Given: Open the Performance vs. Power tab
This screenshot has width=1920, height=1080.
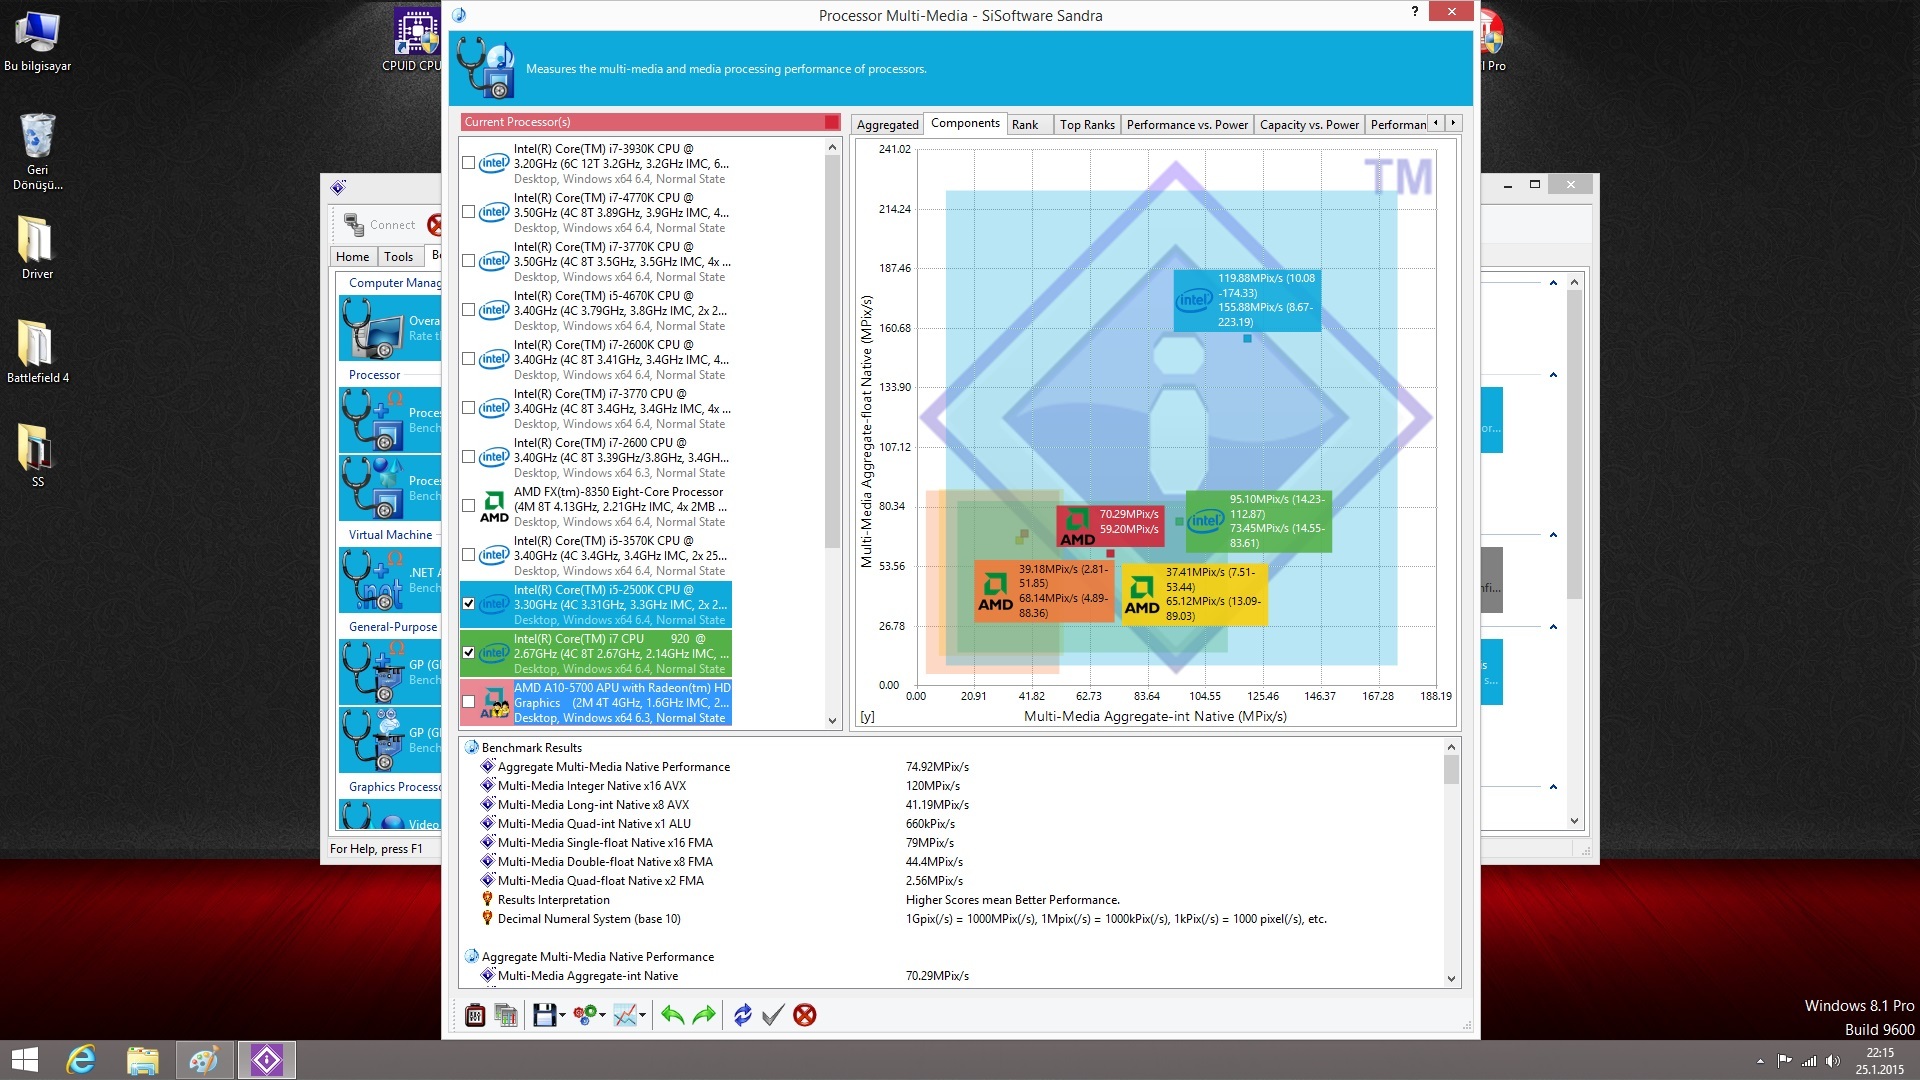Looking at the screenshot, I should click(x=1187, y=125).
